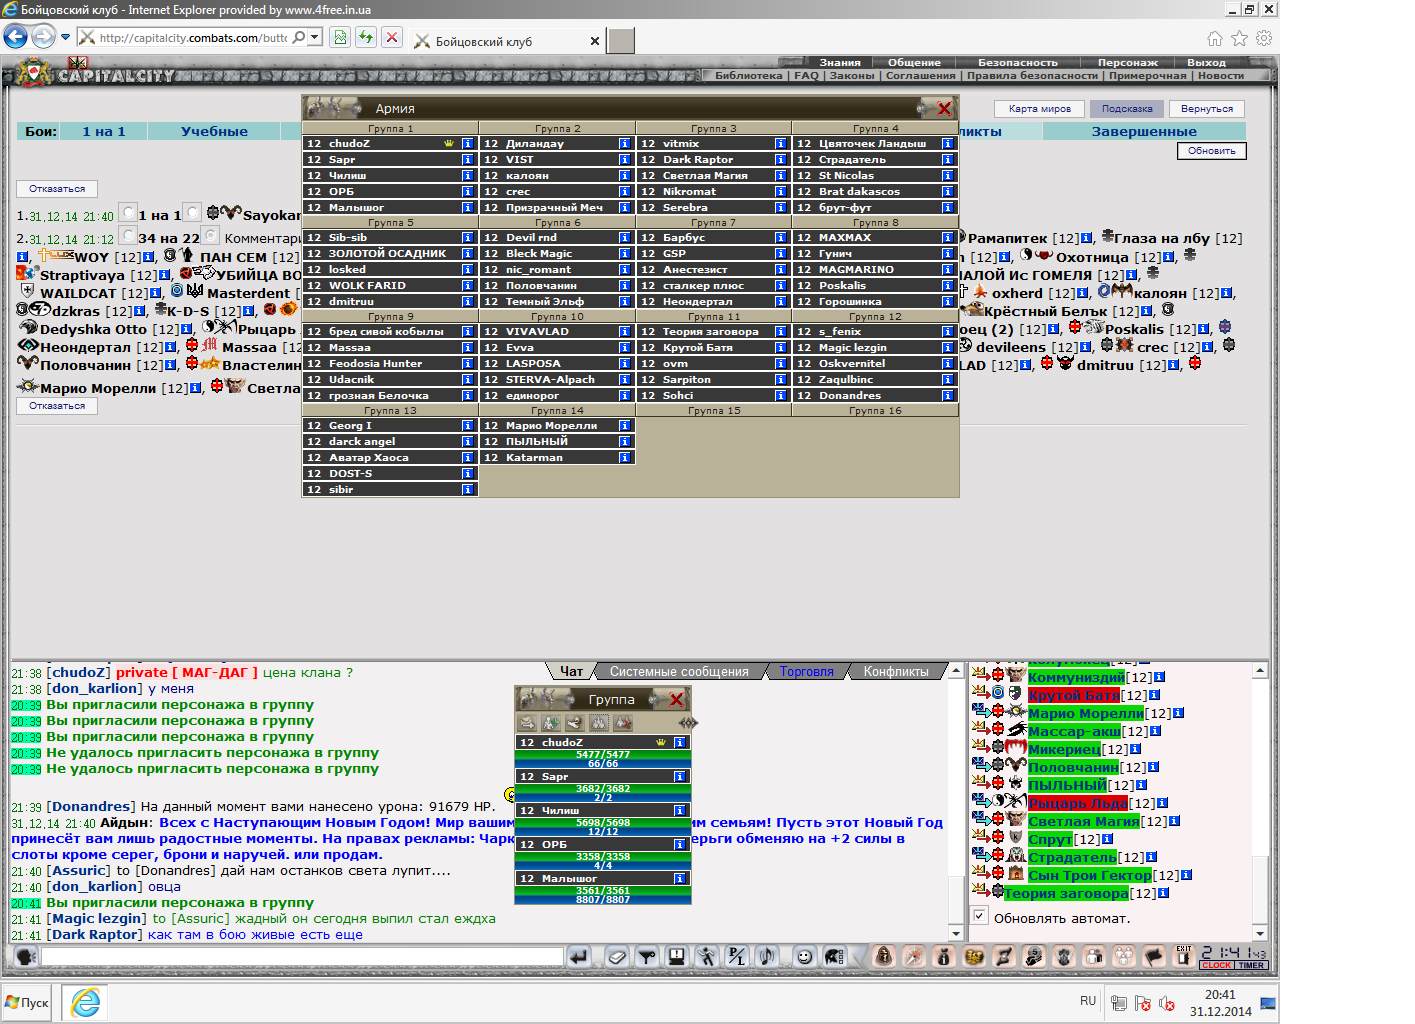Click the send message arrow beside chat input
The width and height of the screenshot is (1415, 1024).
coord(579,957)
